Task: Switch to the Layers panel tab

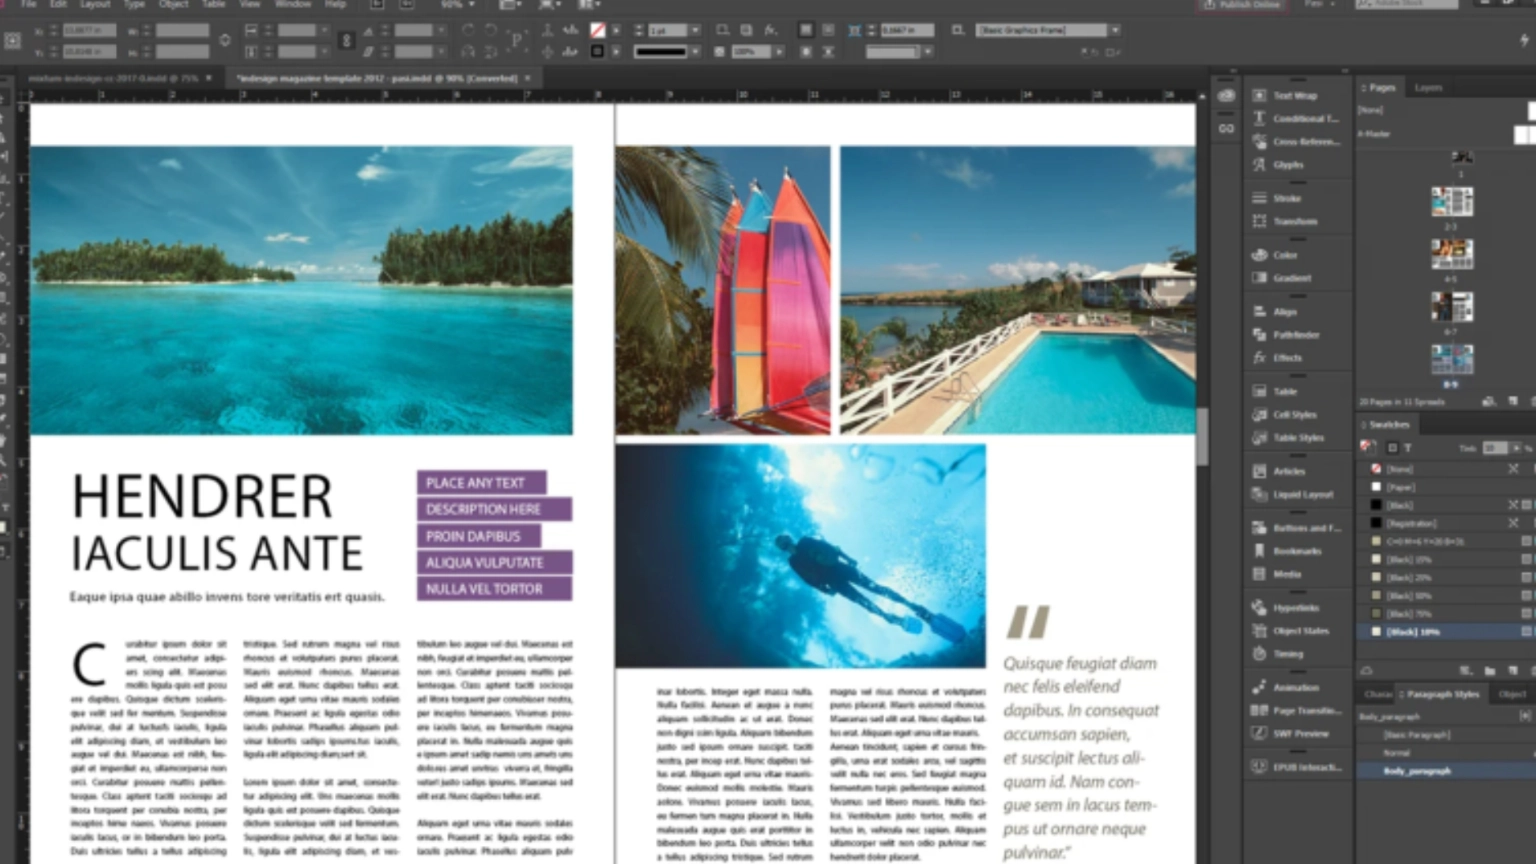Action: [x=1428, y=88]
